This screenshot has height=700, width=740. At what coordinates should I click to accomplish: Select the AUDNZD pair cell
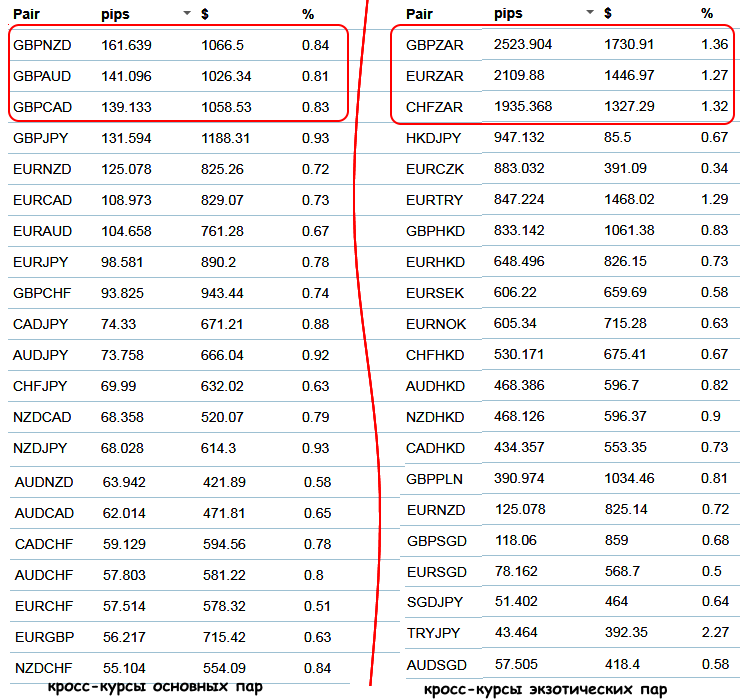44,483
